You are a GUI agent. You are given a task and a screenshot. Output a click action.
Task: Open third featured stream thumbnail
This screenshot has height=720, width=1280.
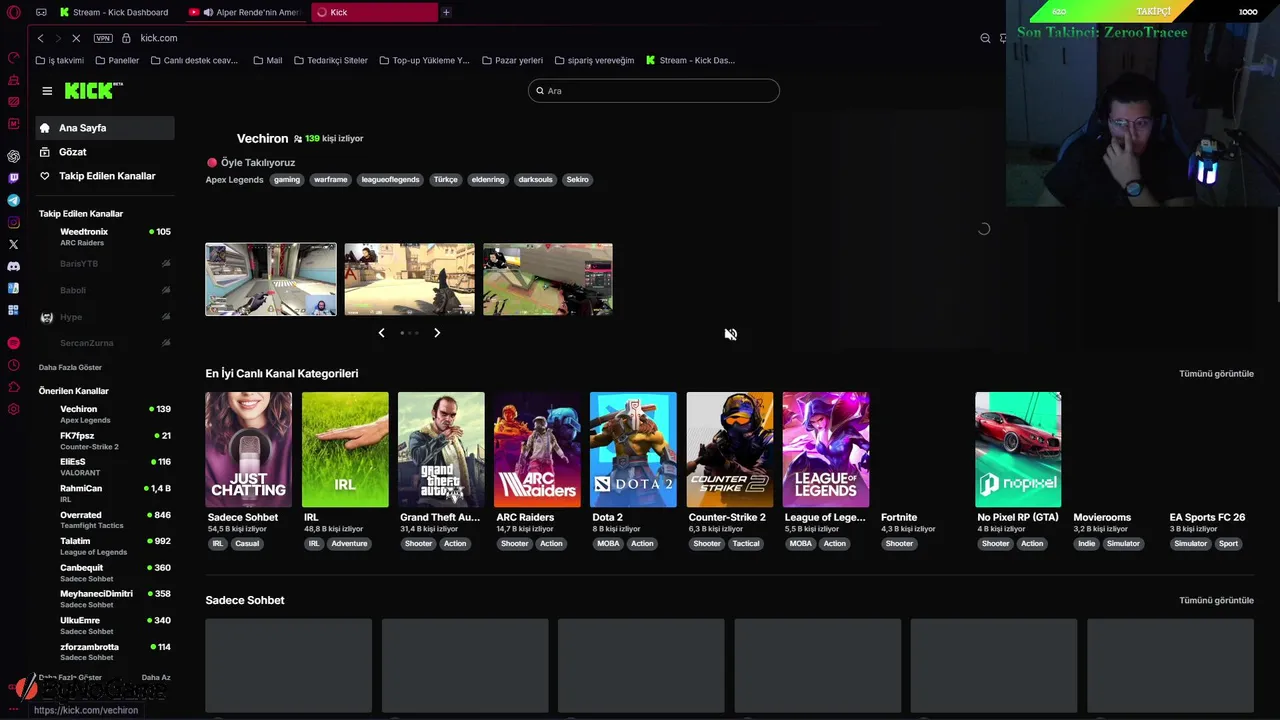(548, 279)
